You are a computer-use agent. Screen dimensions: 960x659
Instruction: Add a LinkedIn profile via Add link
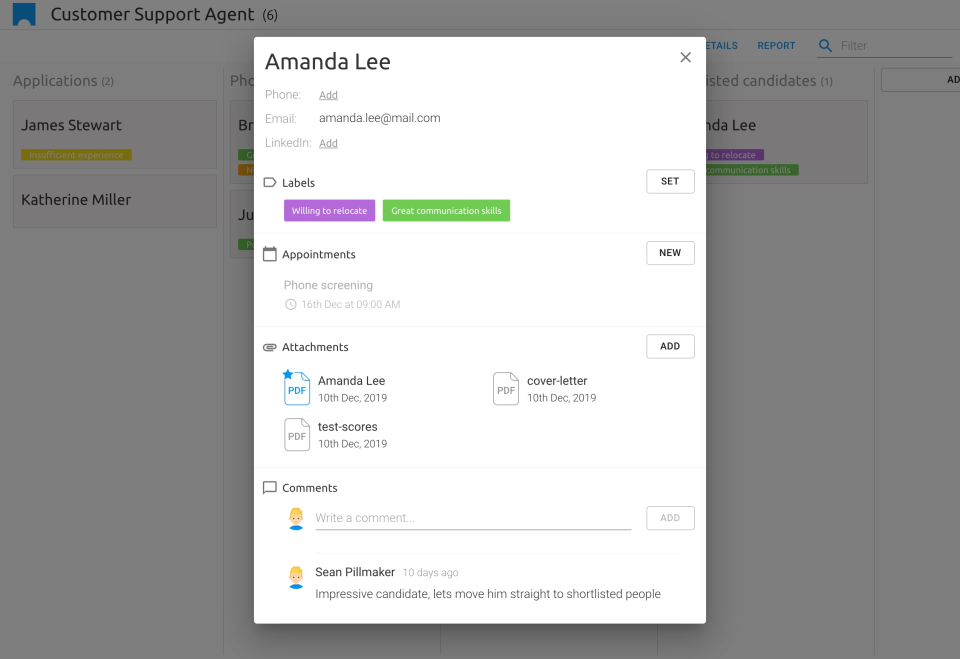[x=328, y=143]
